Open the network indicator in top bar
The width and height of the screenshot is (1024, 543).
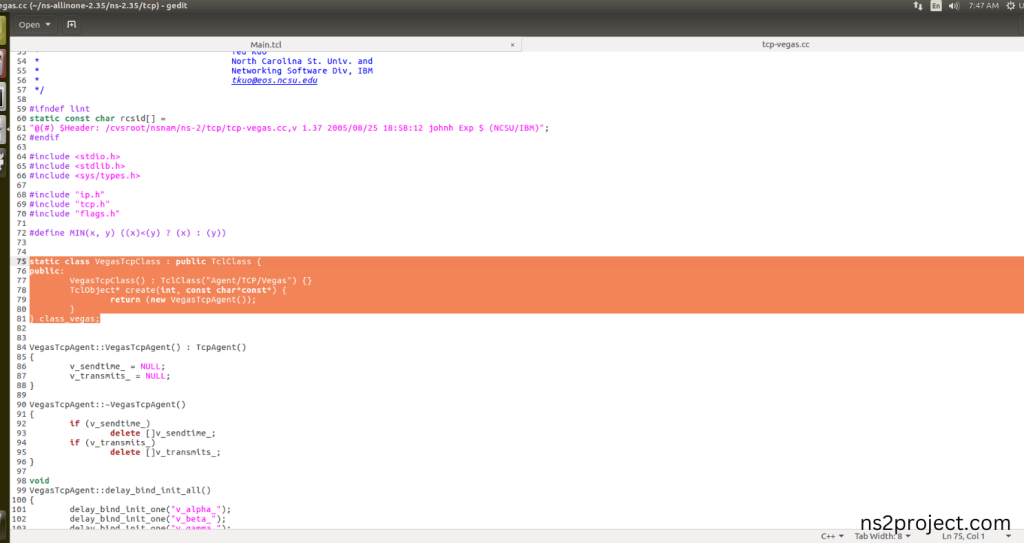[918, 6]
